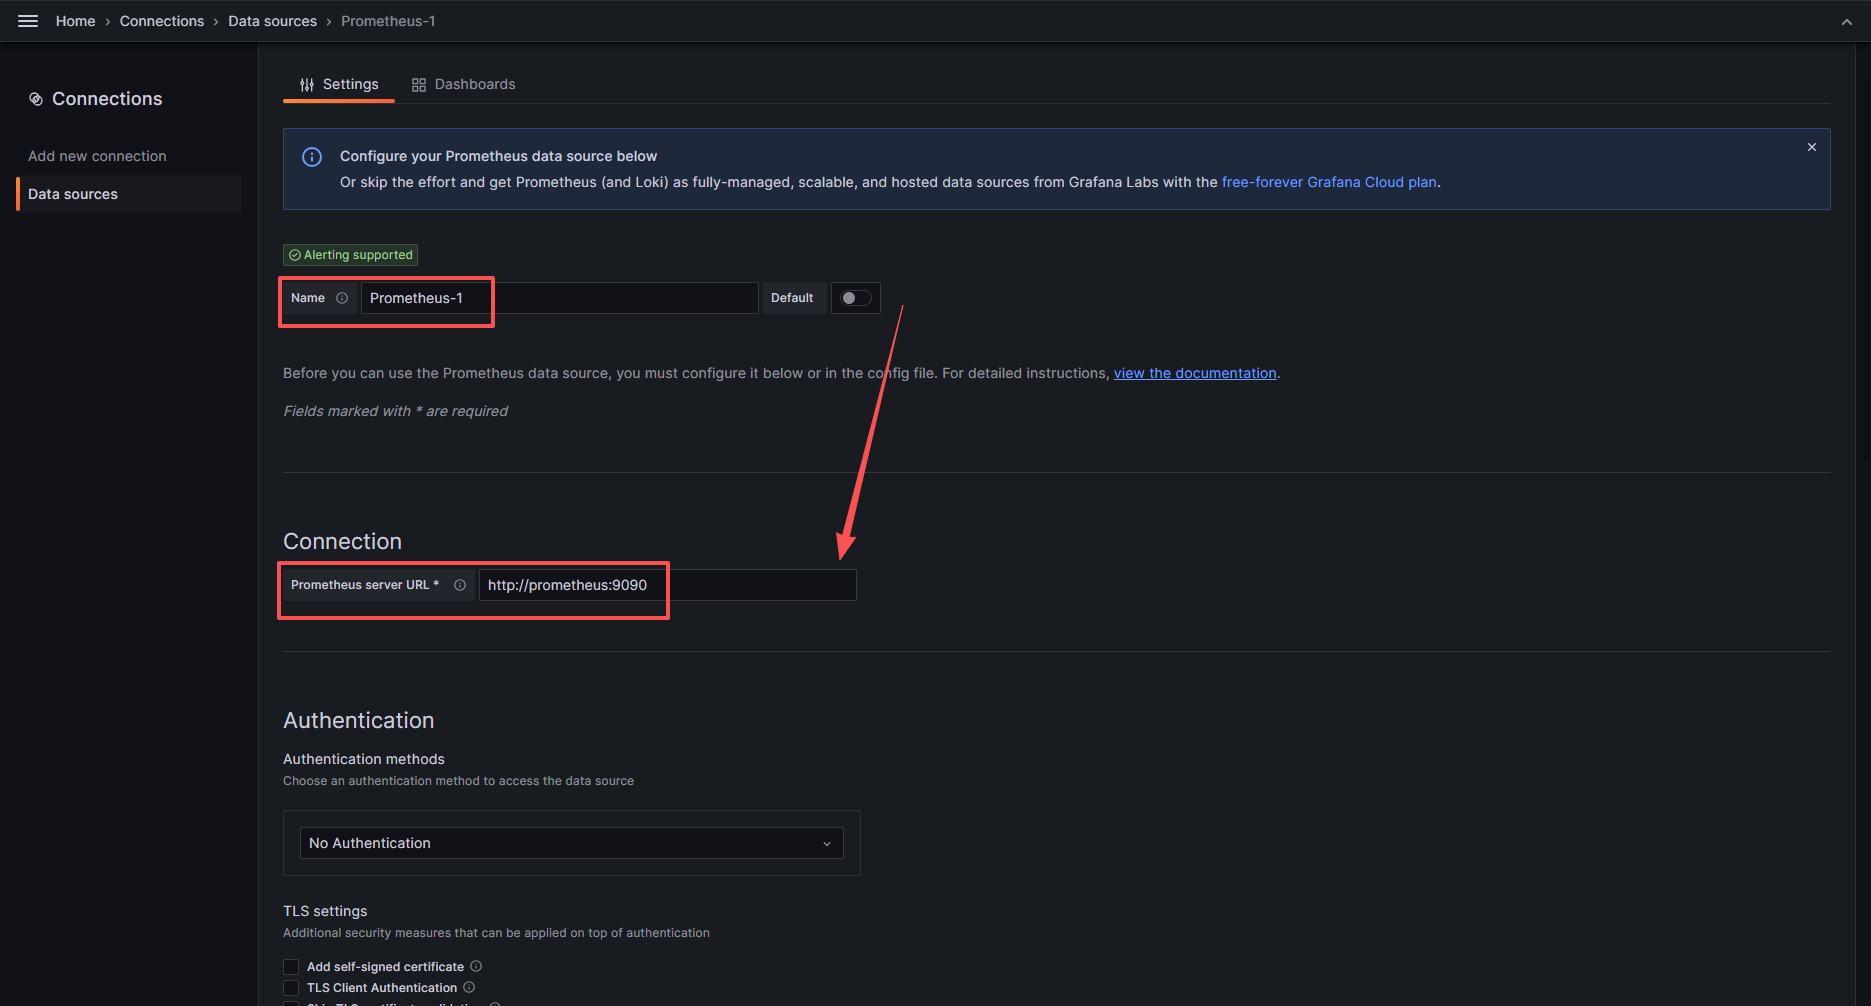The width and height of the screenshot is (1871, 1006).
Task: Show the Prometheus server URL tooltip icon
Action: click(x=459, y=585)
